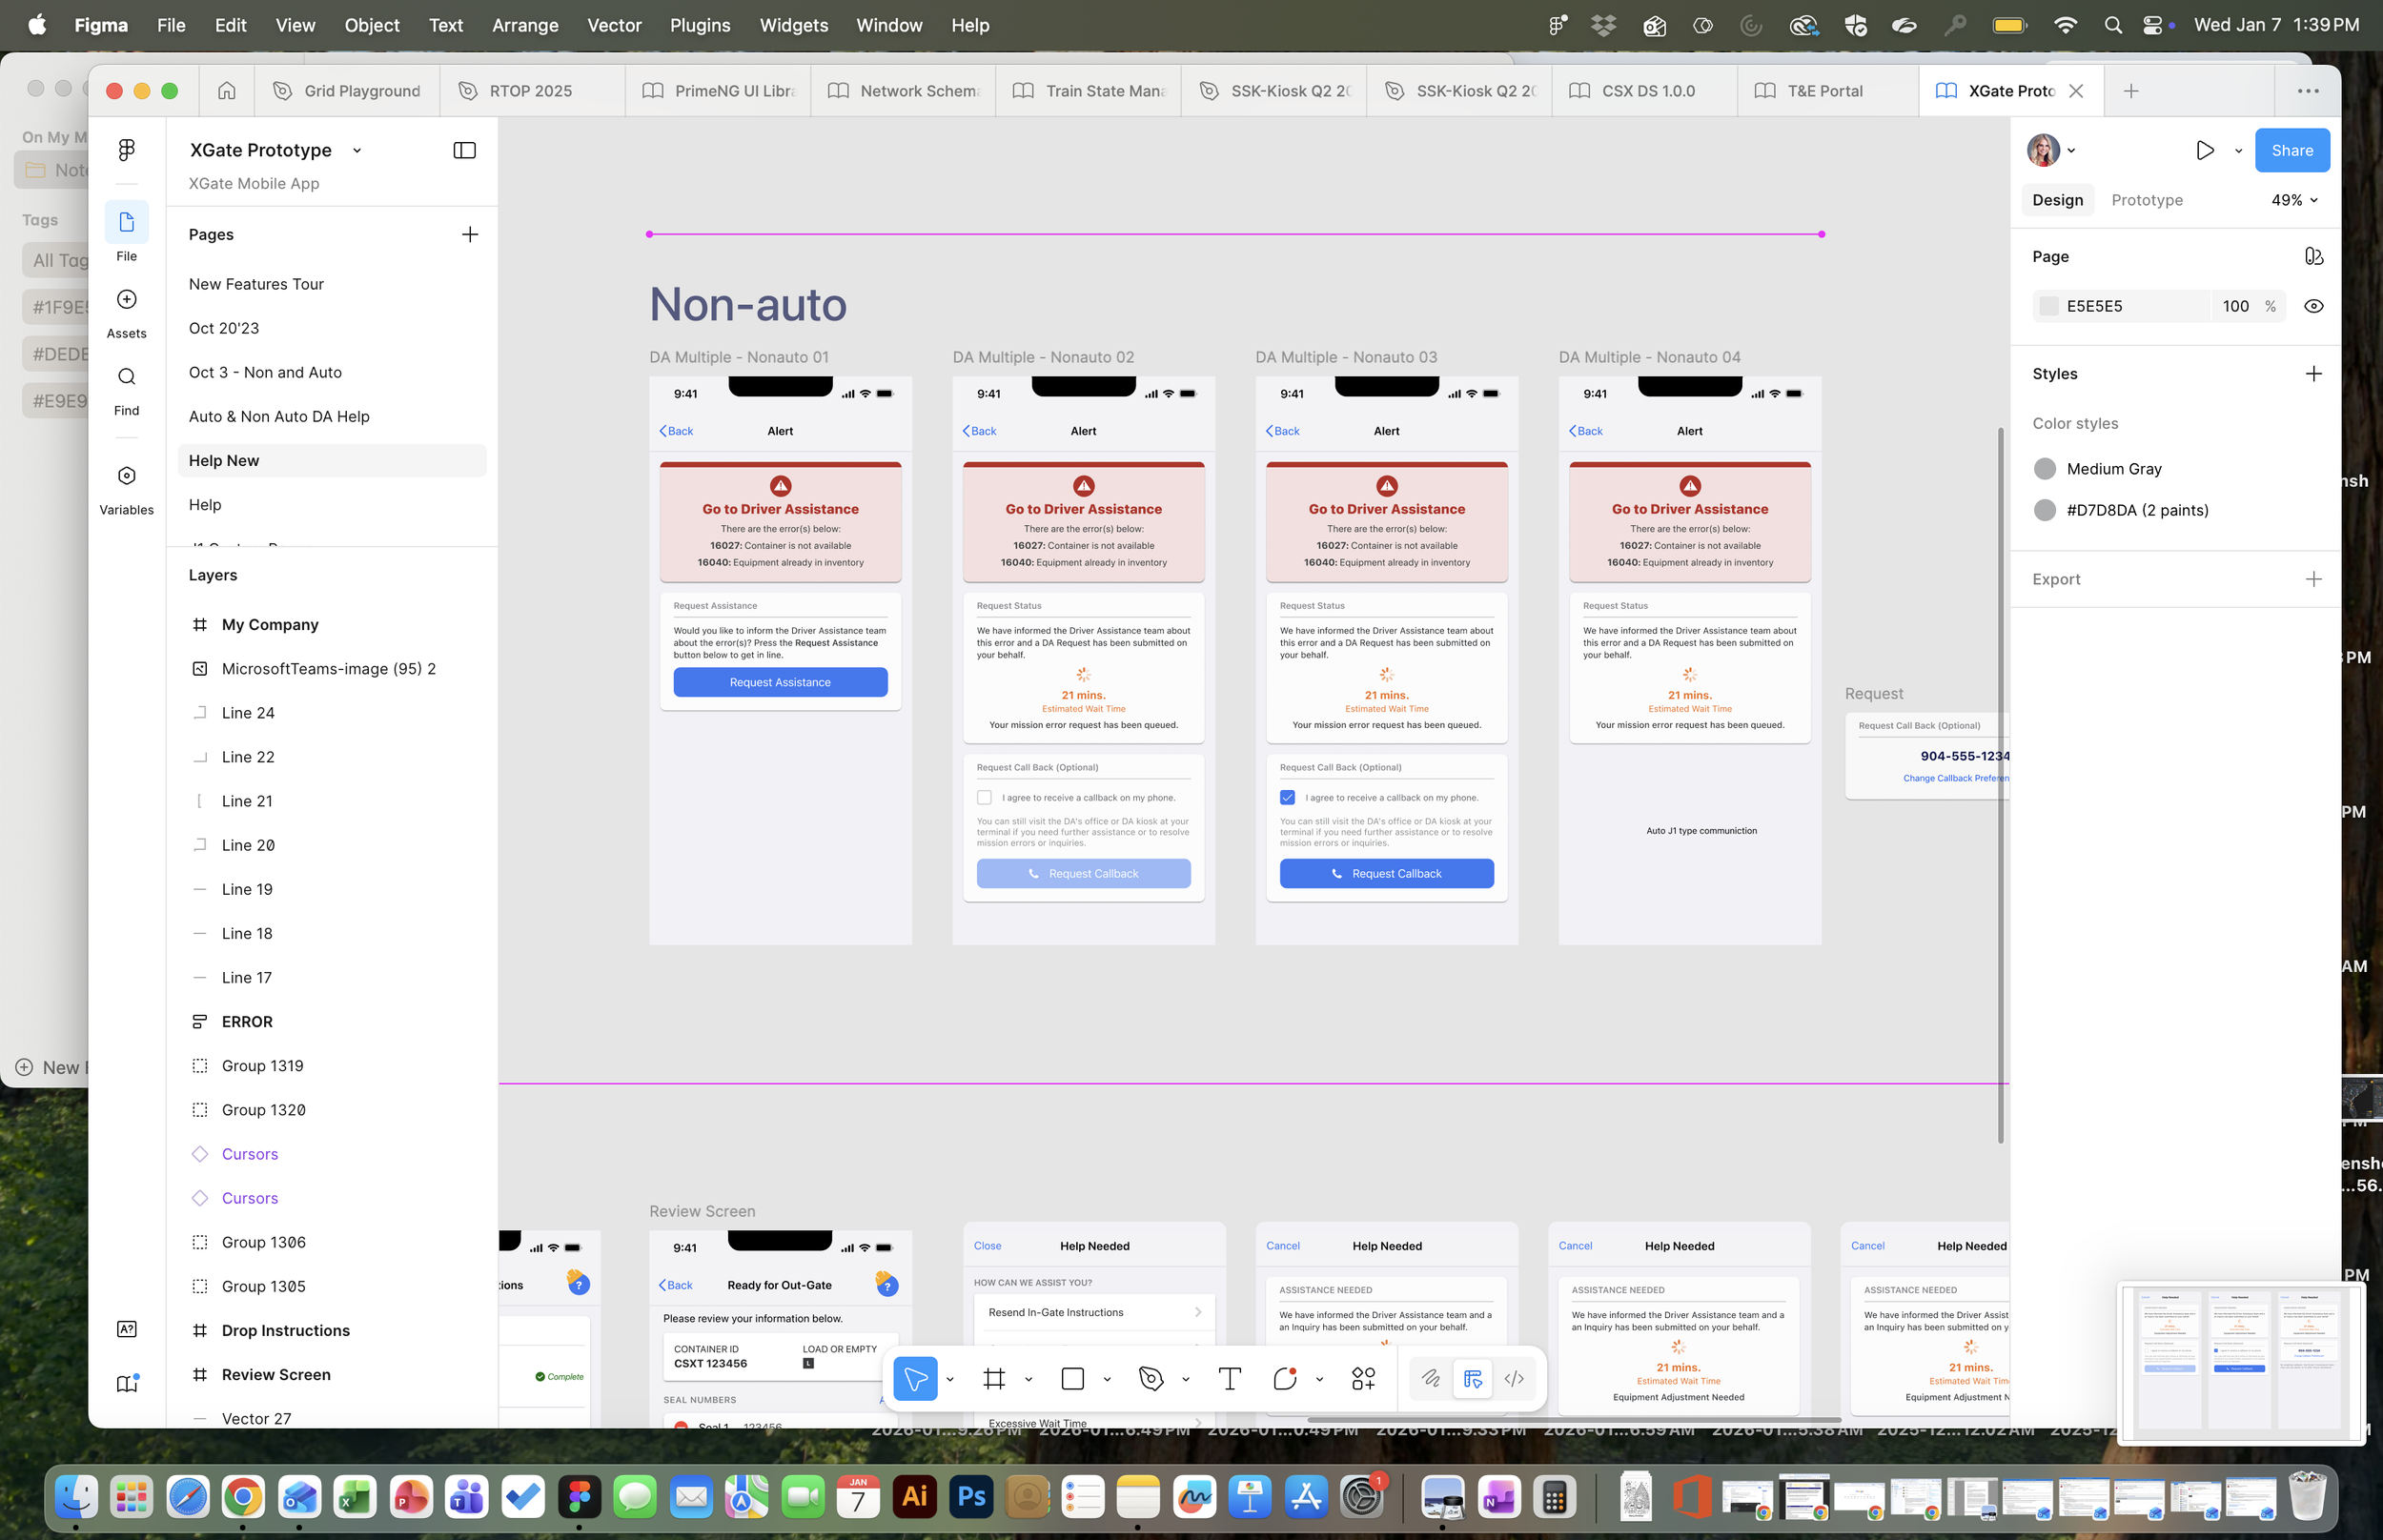Open Move tool options dropdown
The image size is (2383, 1540).
[950, 1380]
